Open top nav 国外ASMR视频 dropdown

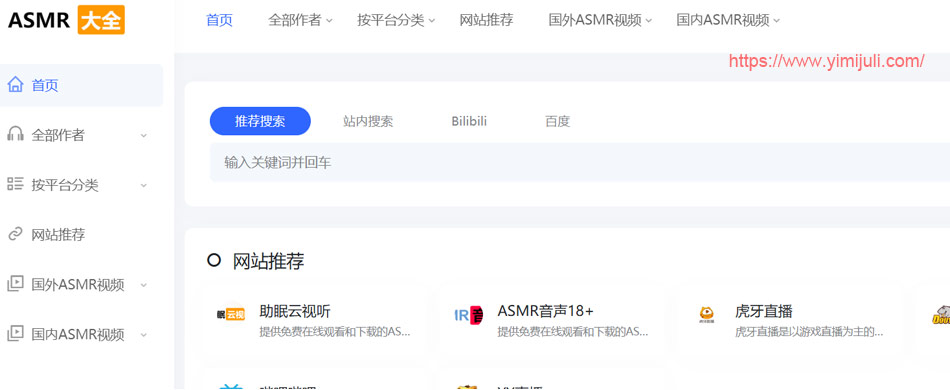[600, 20]
